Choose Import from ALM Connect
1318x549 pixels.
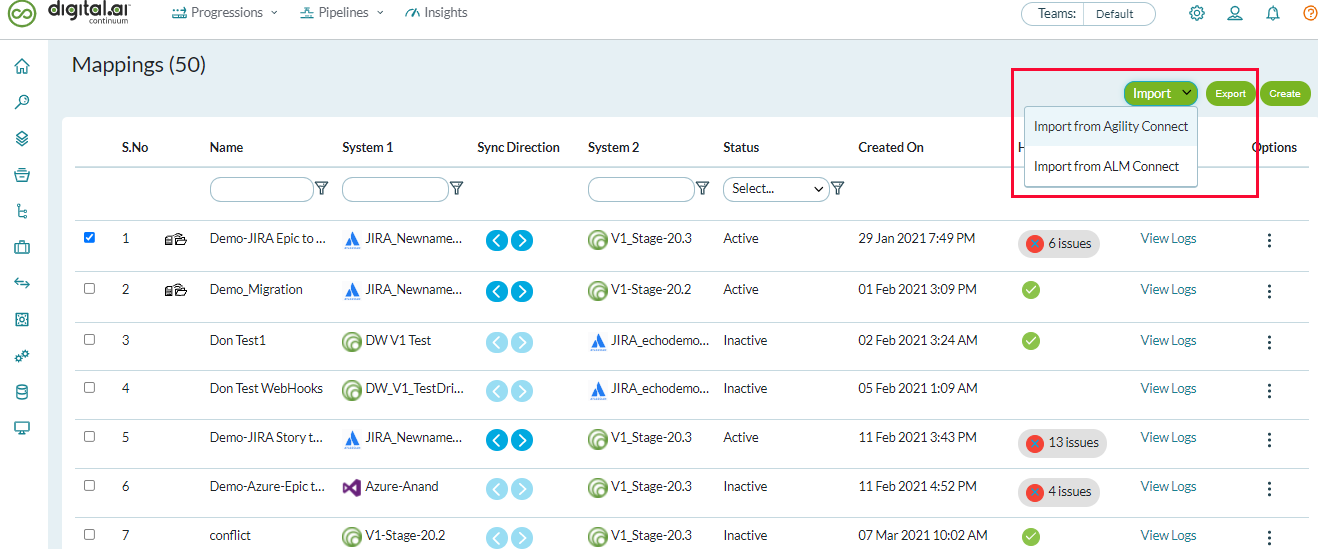pyautogui.click(x=1110, y=166)
